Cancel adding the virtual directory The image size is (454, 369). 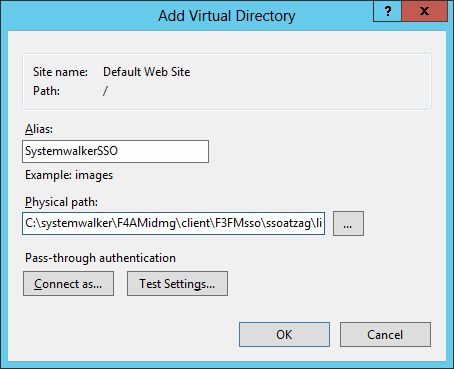(x=385, y=334)
